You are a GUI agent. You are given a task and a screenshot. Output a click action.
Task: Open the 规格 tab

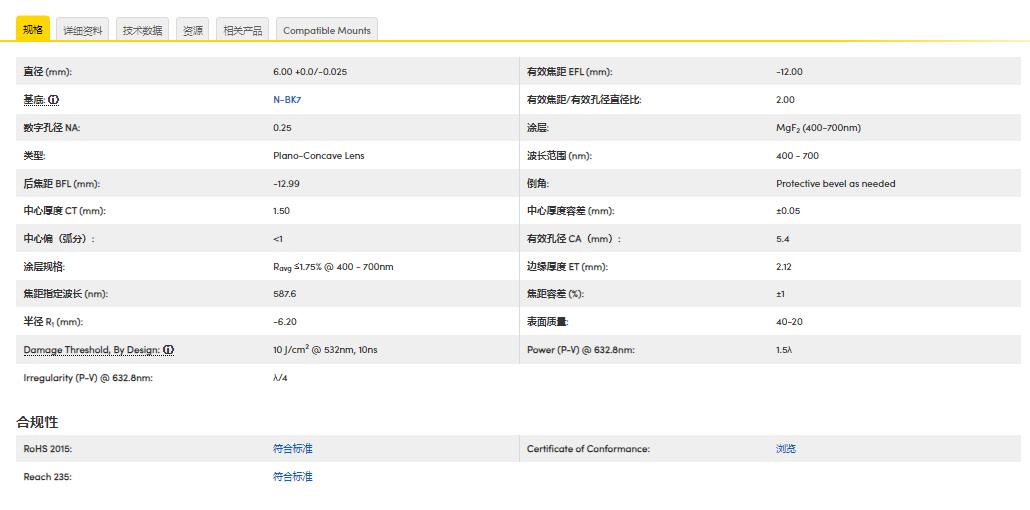(33, 29)
